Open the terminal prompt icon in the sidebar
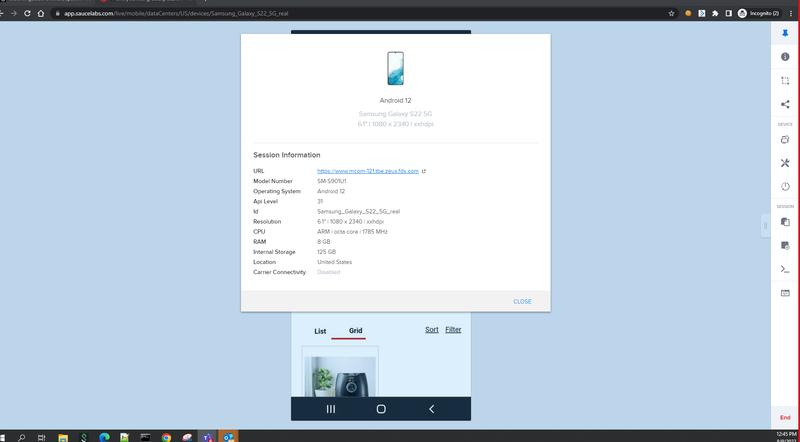Screen dimensions: 800x442 785,269
